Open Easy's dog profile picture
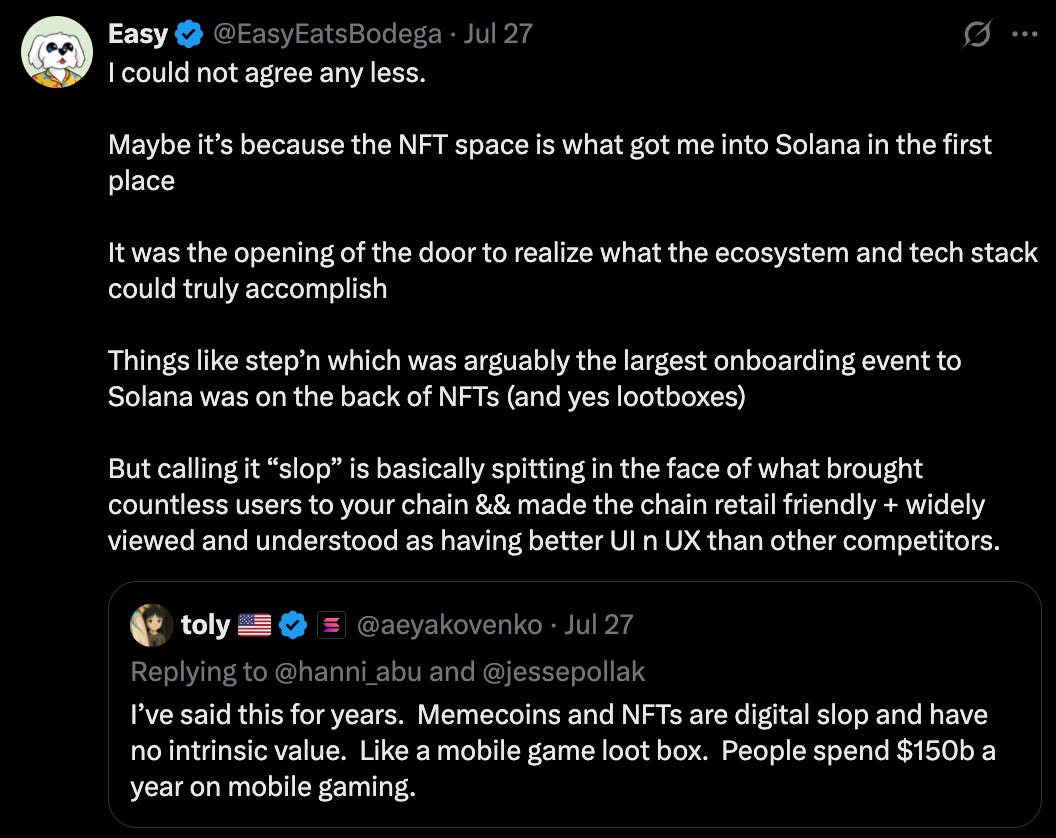The image size is (1056, 838). click(57, 52)
